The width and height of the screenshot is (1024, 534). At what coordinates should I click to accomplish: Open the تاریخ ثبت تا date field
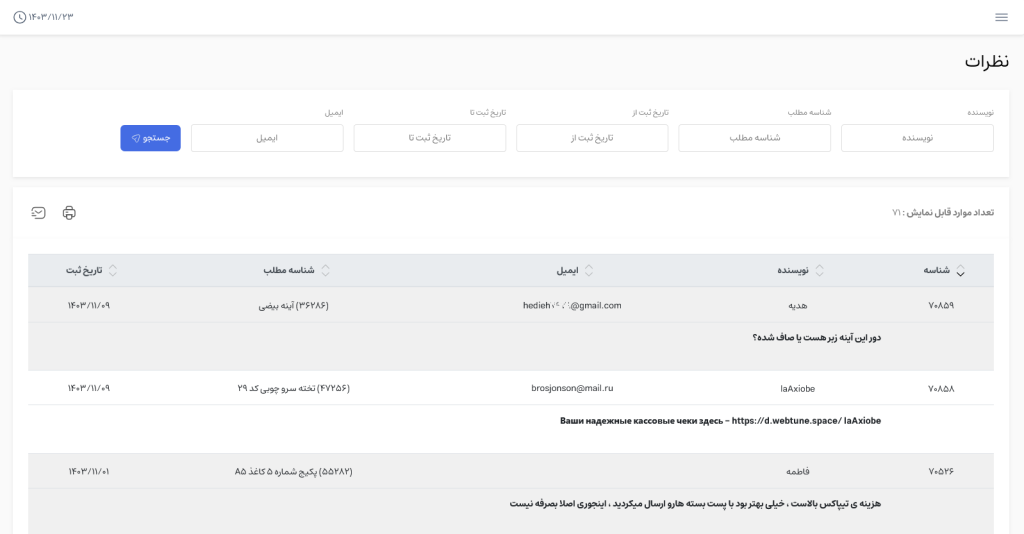(x=429, y=138)
